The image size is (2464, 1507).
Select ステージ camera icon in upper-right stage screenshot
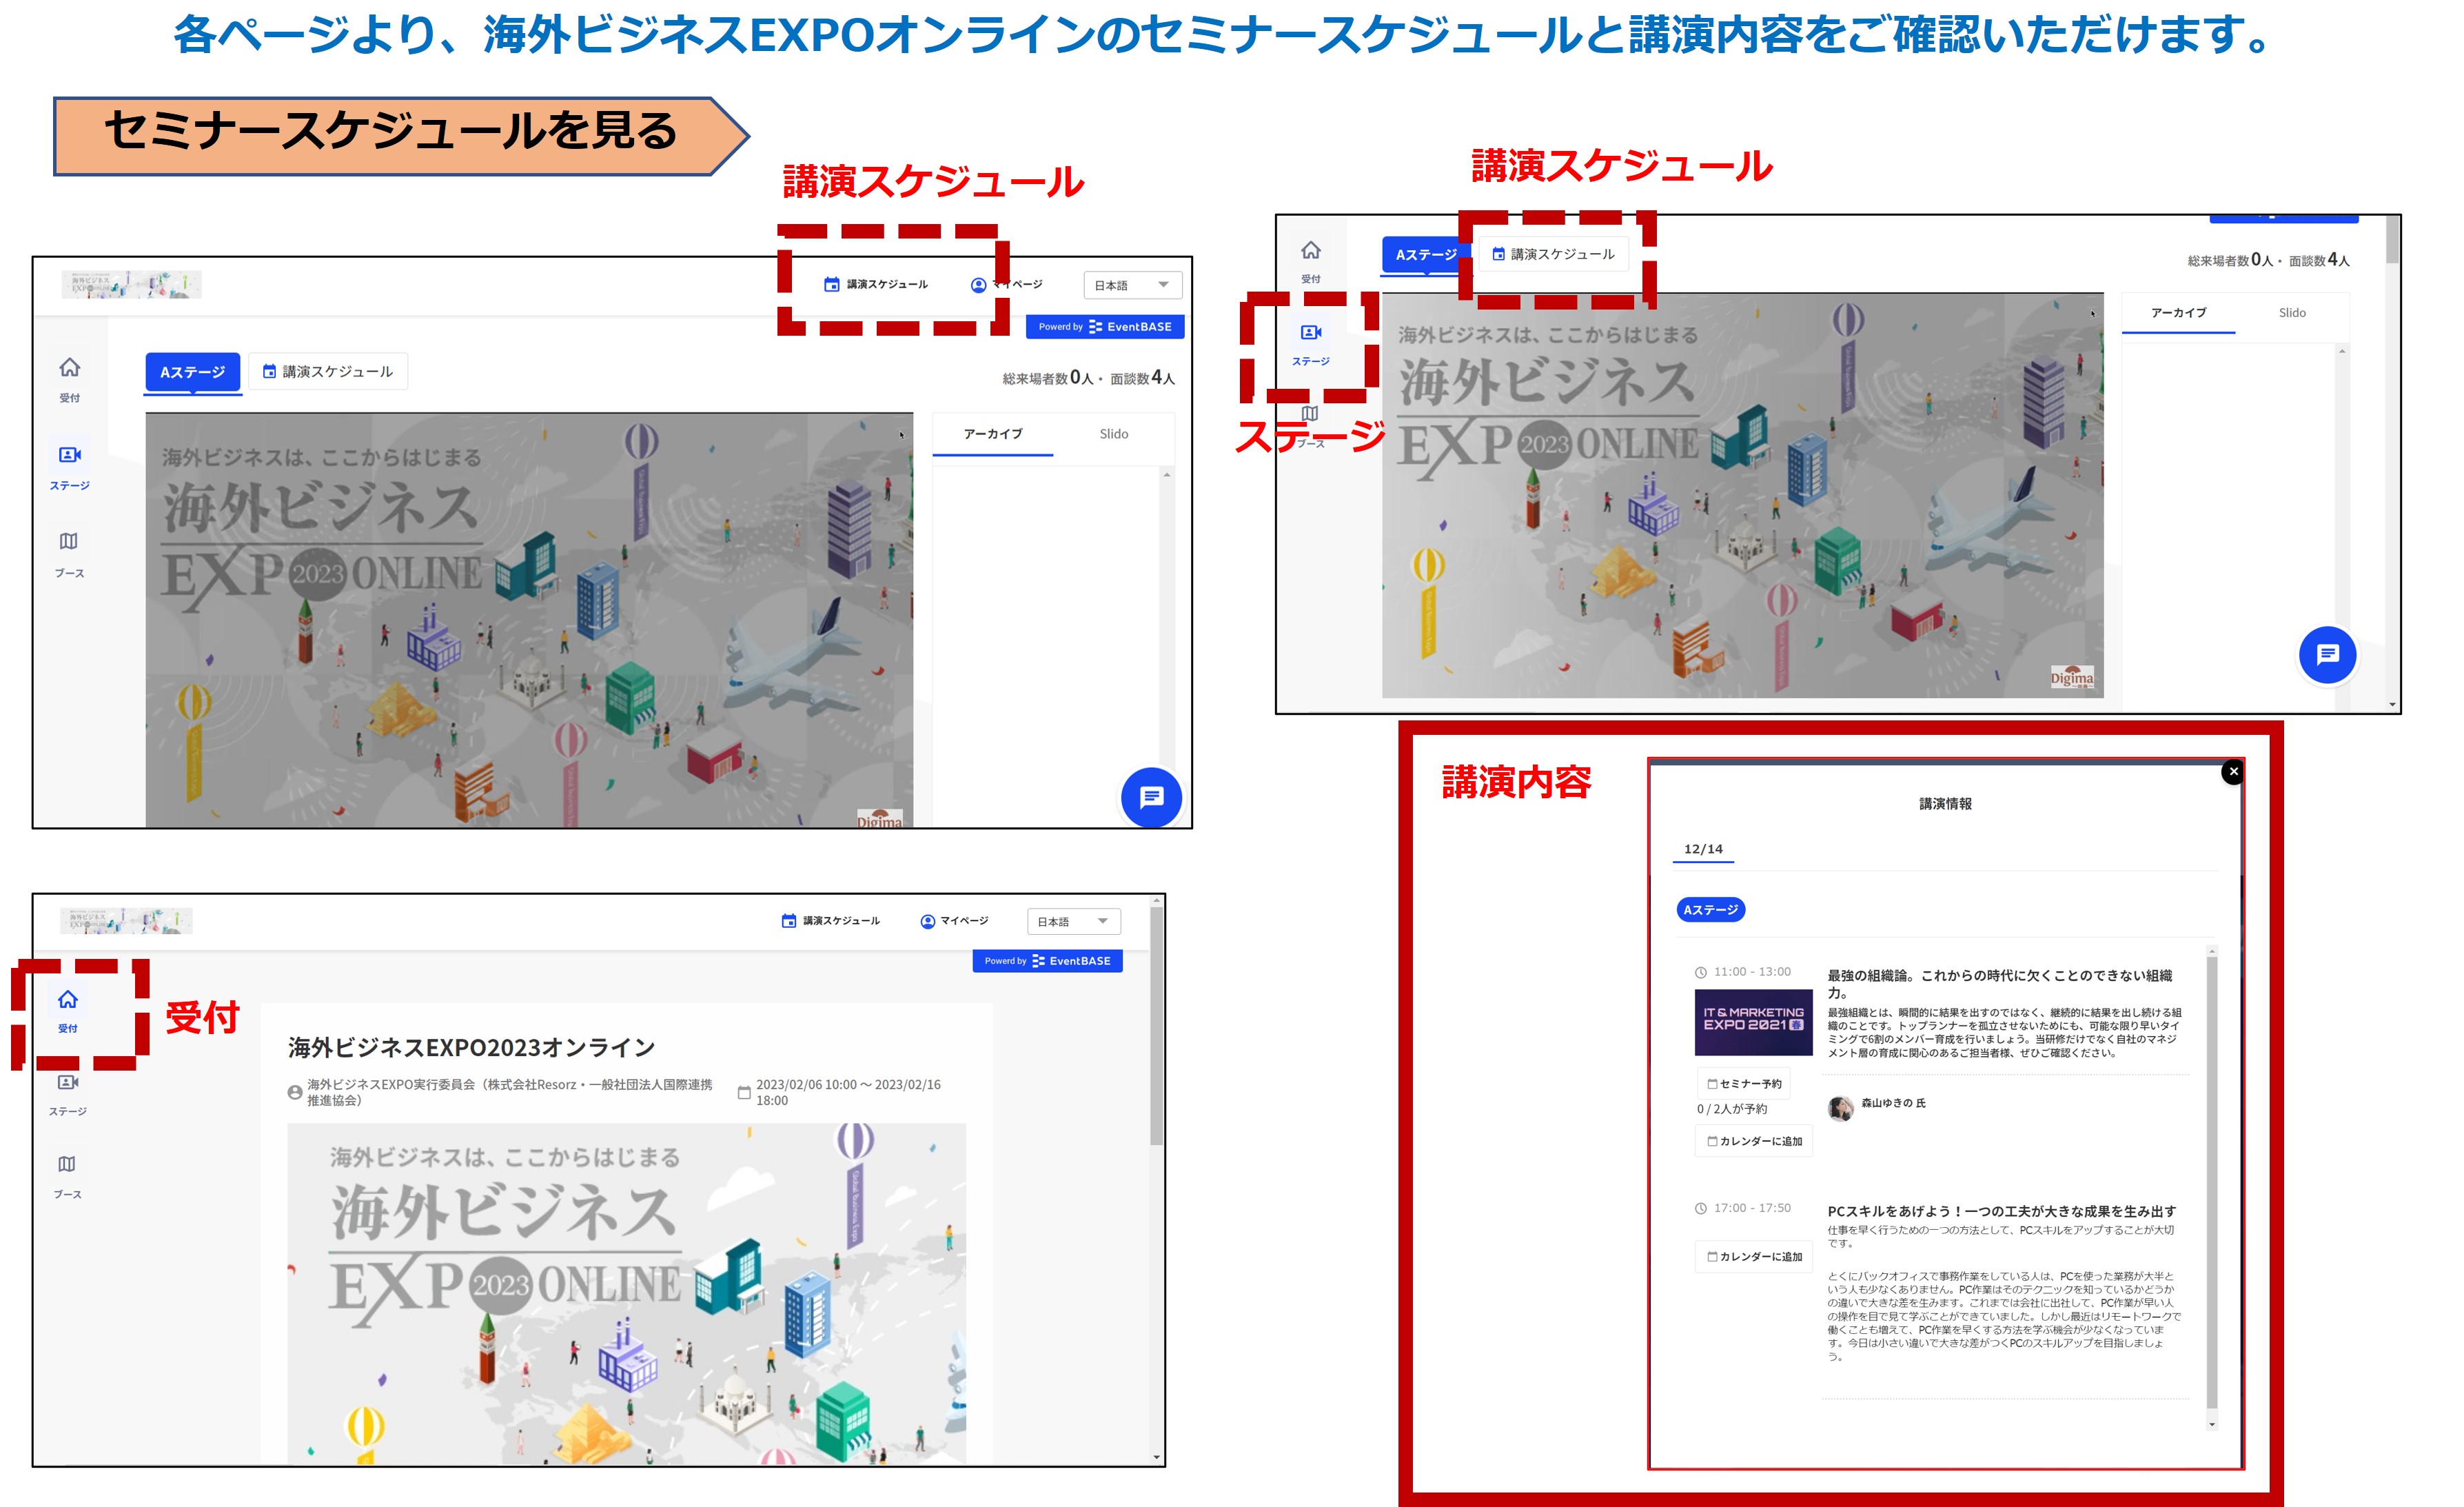(1310, 343)
